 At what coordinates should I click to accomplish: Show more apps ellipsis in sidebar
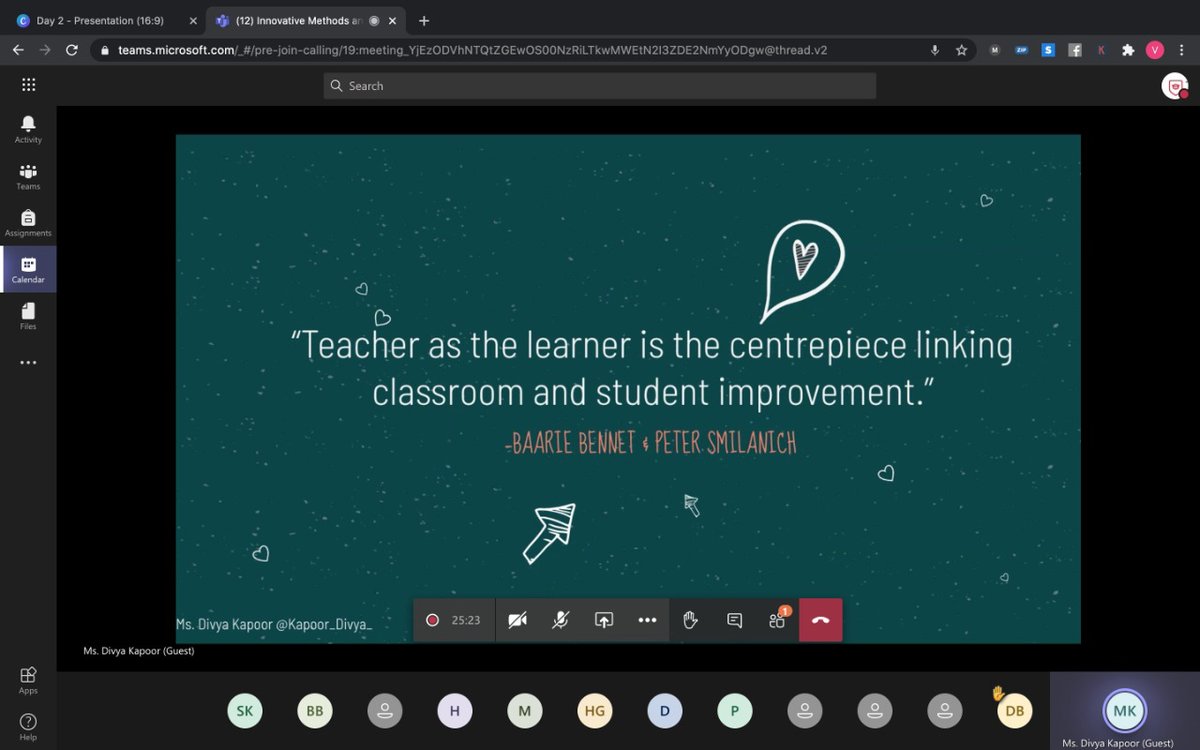[28, 362]
